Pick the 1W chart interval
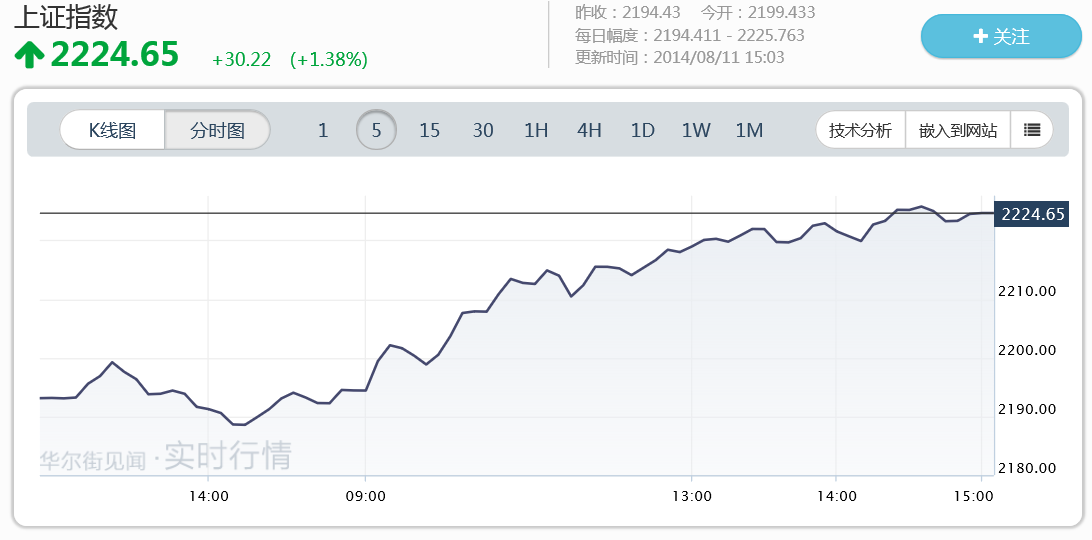This screenshot has width=1092, height=540. pos(696,130)
